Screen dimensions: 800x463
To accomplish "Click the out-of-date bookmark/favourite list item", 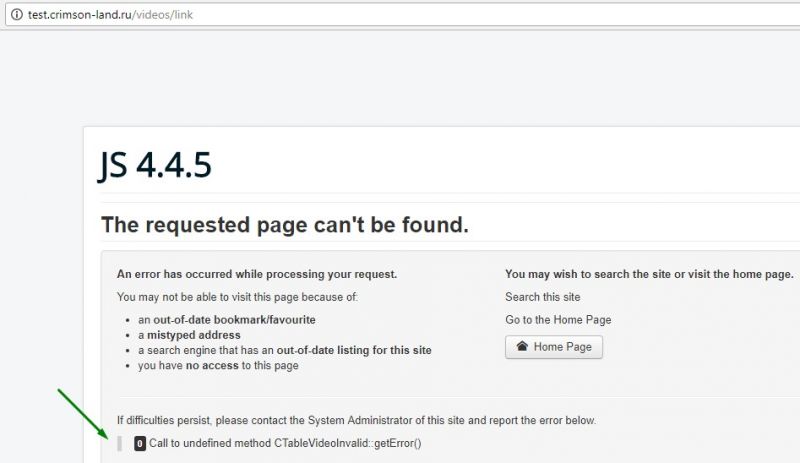I will 227,320.
